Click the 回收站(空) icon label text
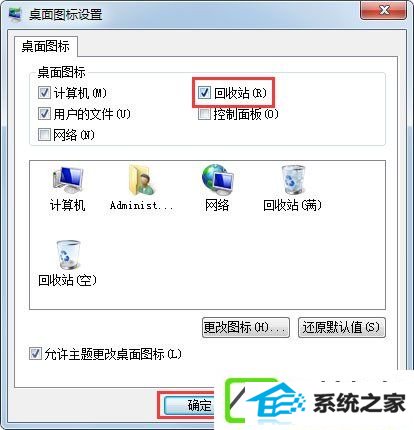Viewport: 414px width, 430px height. pos(67,280)
